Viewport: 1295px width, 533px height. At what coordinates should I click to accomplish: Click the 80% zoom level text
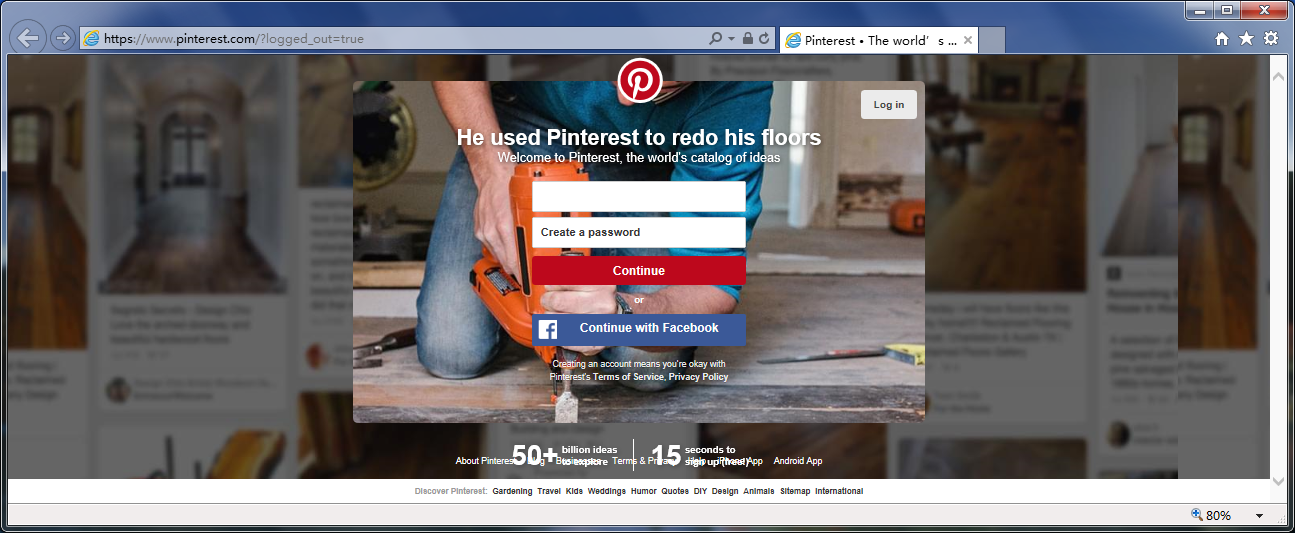coord(1219,516)
